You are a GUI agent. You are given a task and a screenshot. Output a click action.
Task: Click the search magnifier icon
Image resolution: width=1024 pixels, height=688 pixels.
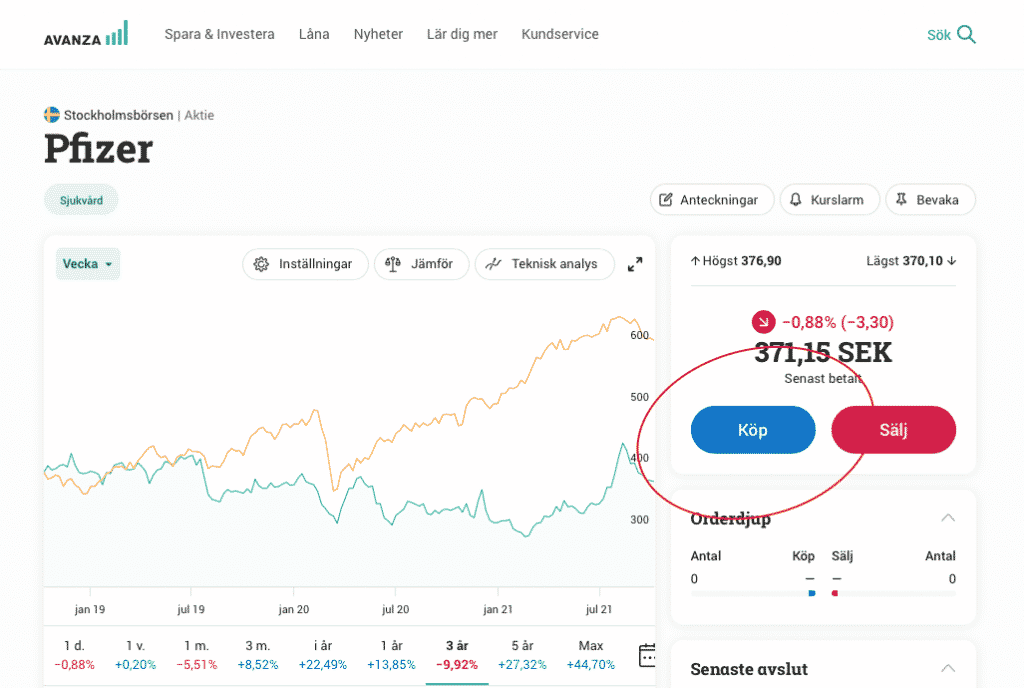(x=966, y=34)
